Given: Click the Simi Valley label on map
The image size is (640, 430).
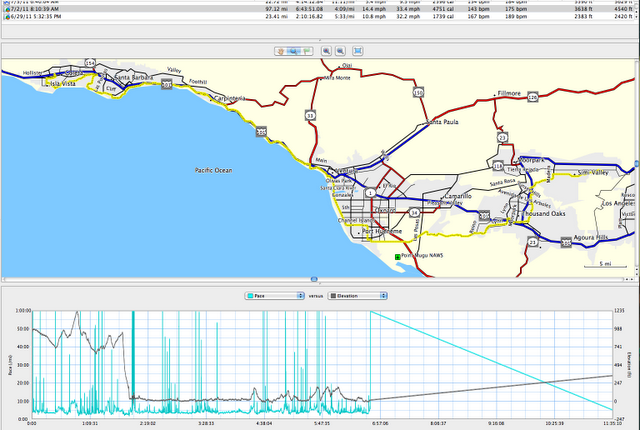Looking at the screenshot, I should [x=593, y=173].
